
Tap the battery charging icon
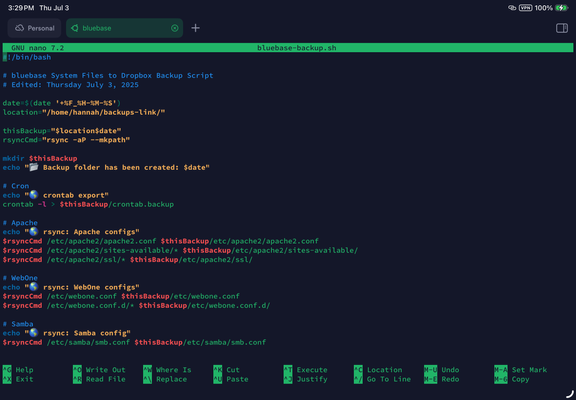pyautogui.click(x=562, y=8)
